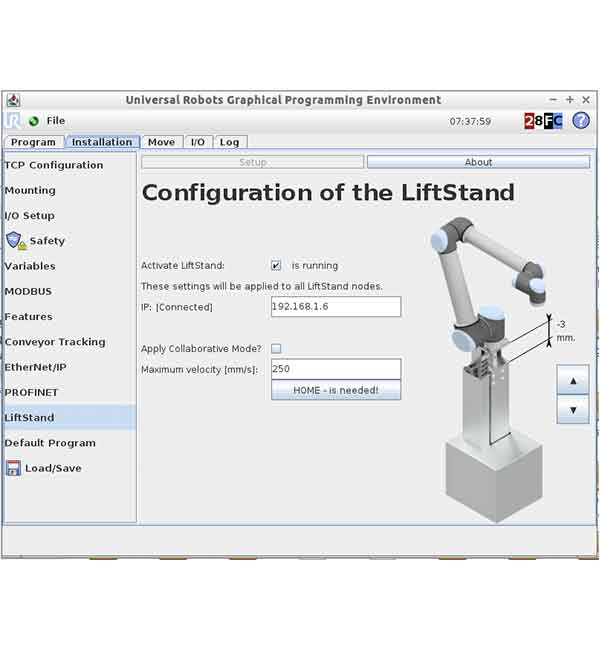Maximize the window with the plus button
The image size is (600, 650).
(569, 99)
